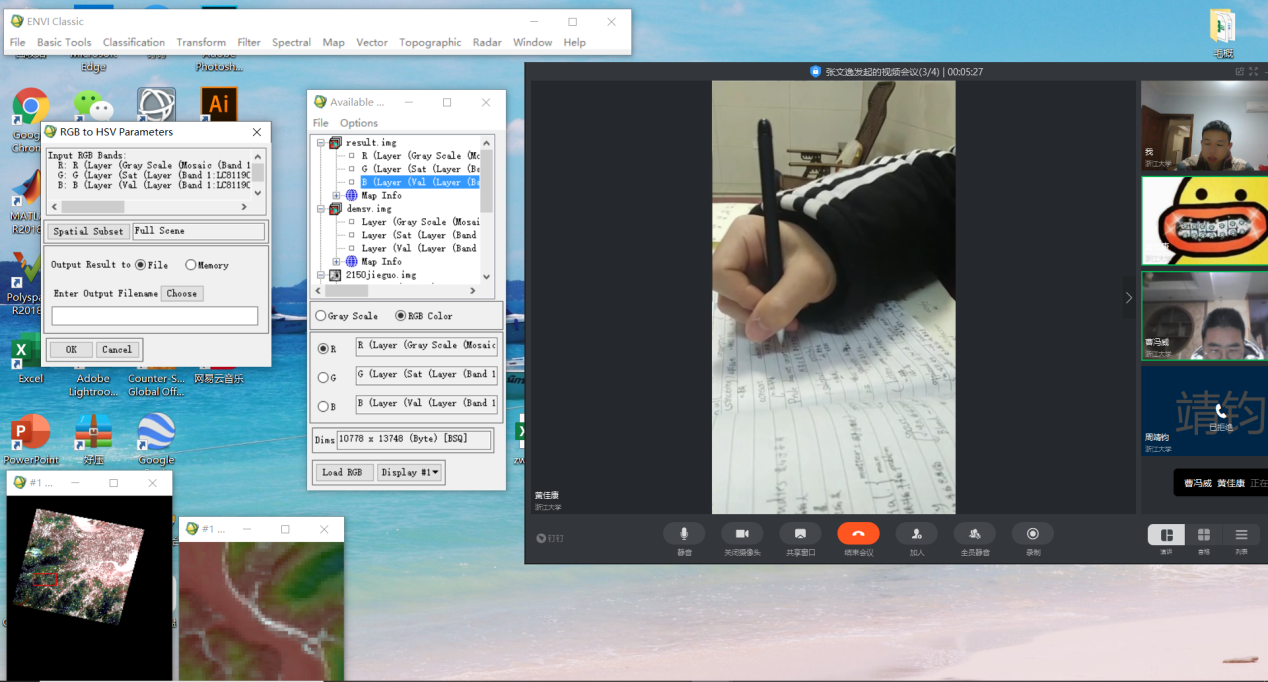
Task: Switch meeting to grid view layout
Action: (x=1203, y=535)
